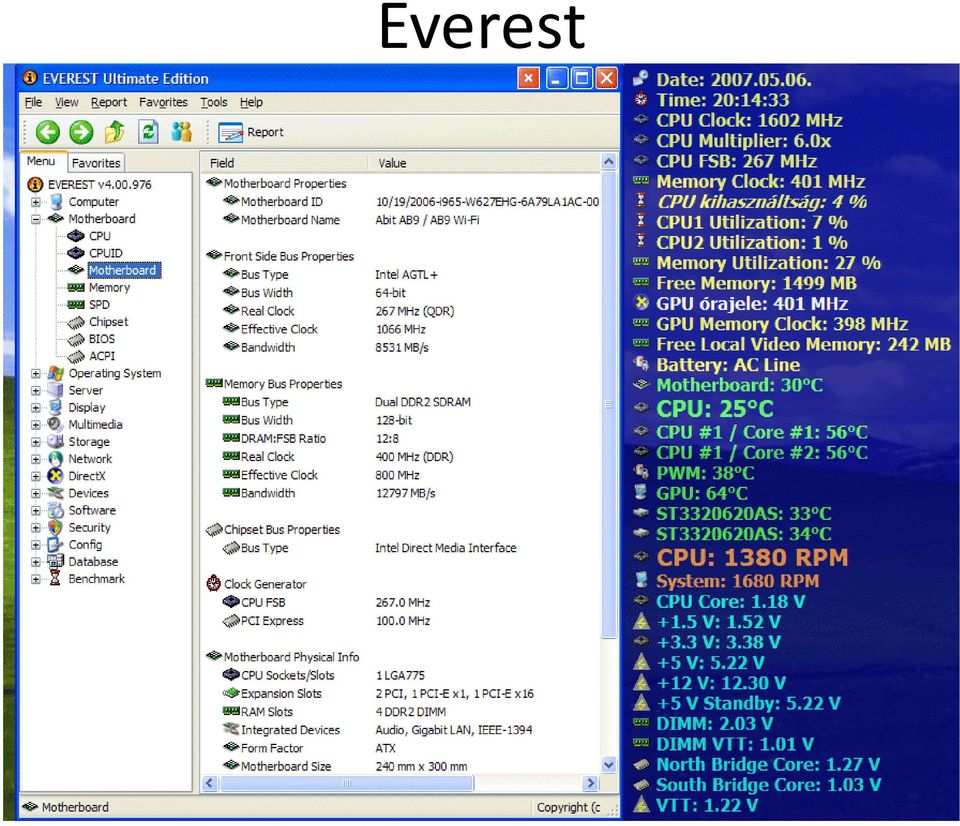Select the Chipset item in tree

click(x=108, y=321)
